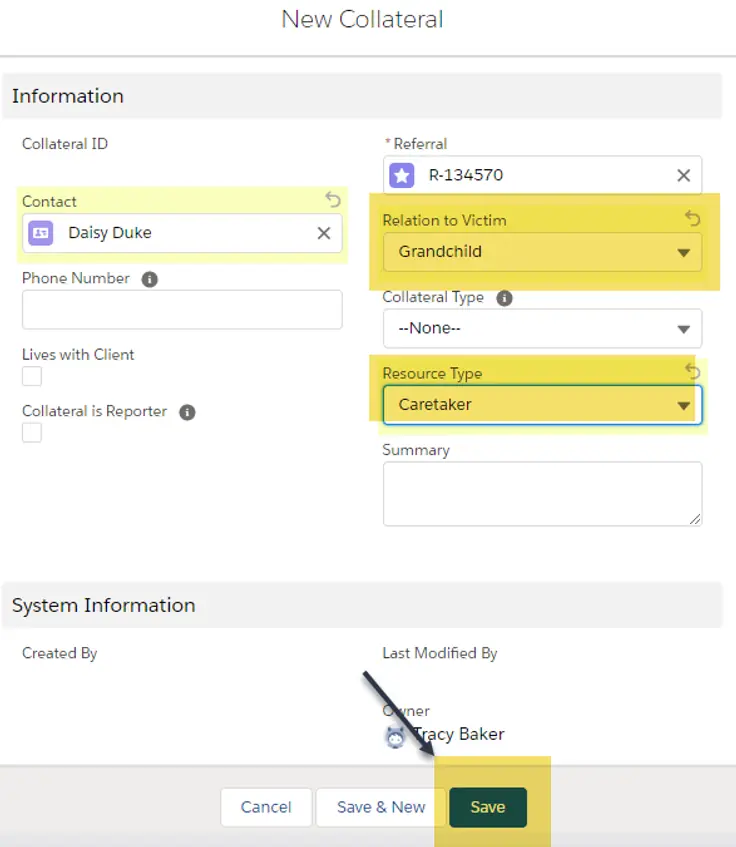Image resolution: width=736 pixels, height=847 pixels.
Task: Click the Referral lookup field showing R-134570
Action: point(542,175)
